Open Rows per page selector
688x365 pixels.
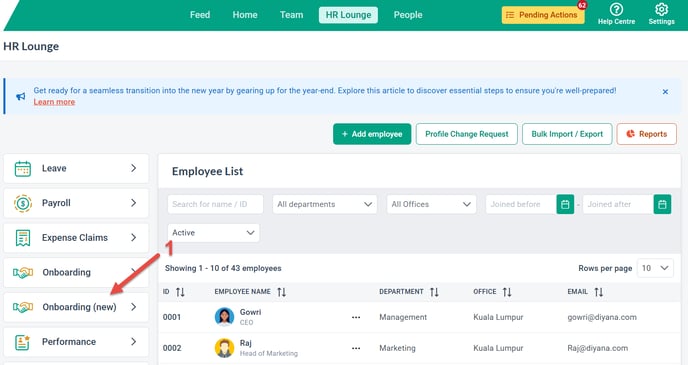point(655,268)
